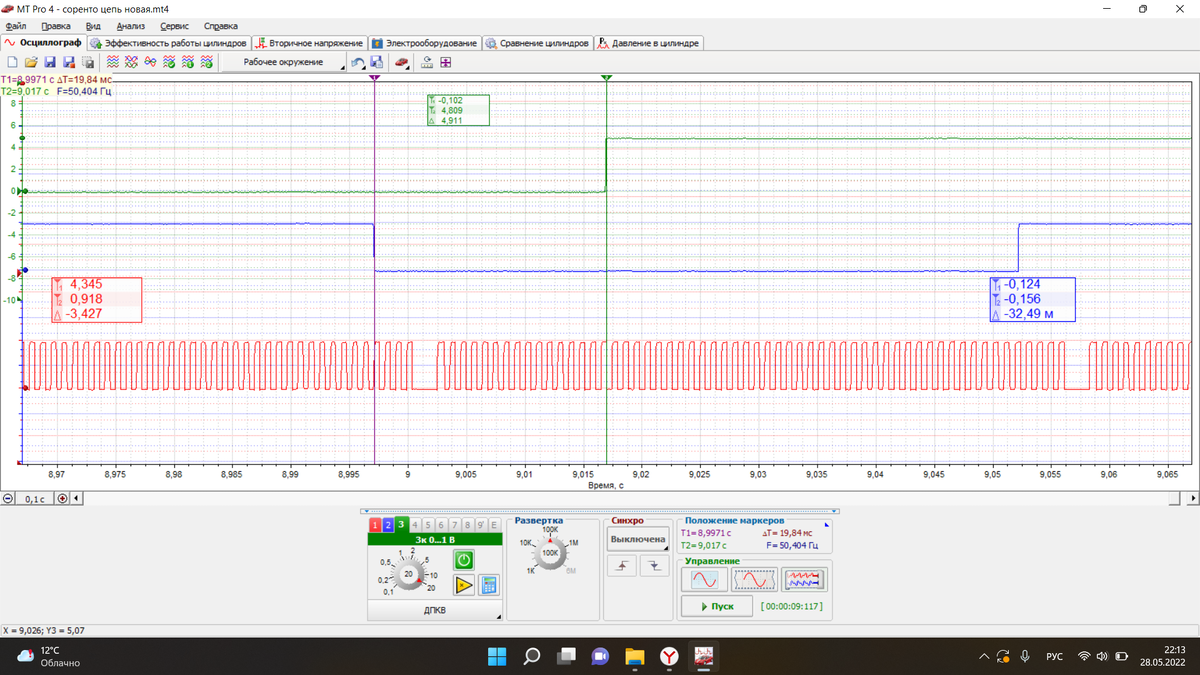This screenshot has height=675, width=1200.
Task: Open Справка menu
Action: pos(221,26)
